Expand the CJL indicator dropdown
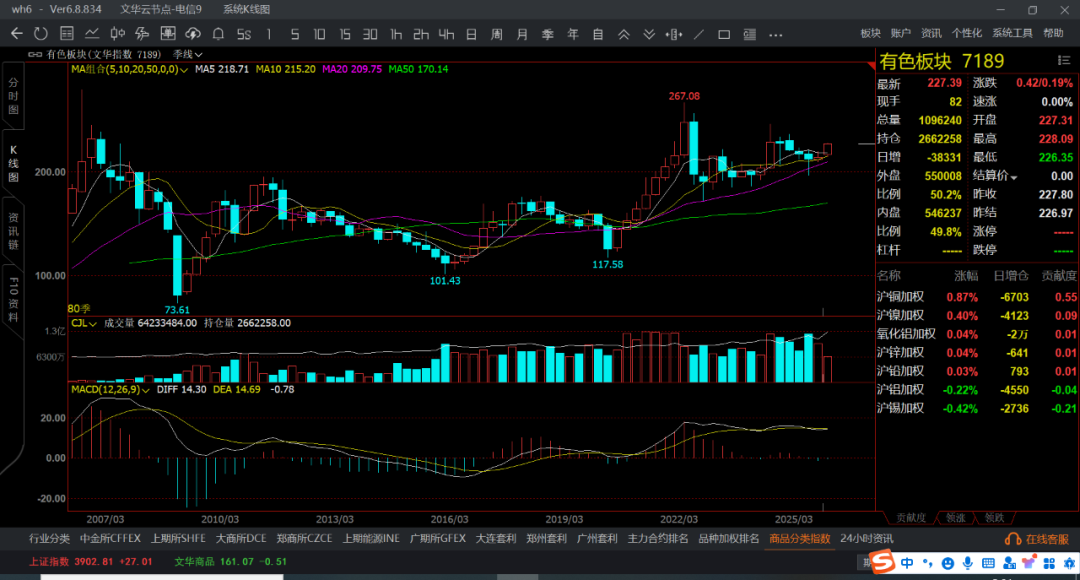 (92, 323)
